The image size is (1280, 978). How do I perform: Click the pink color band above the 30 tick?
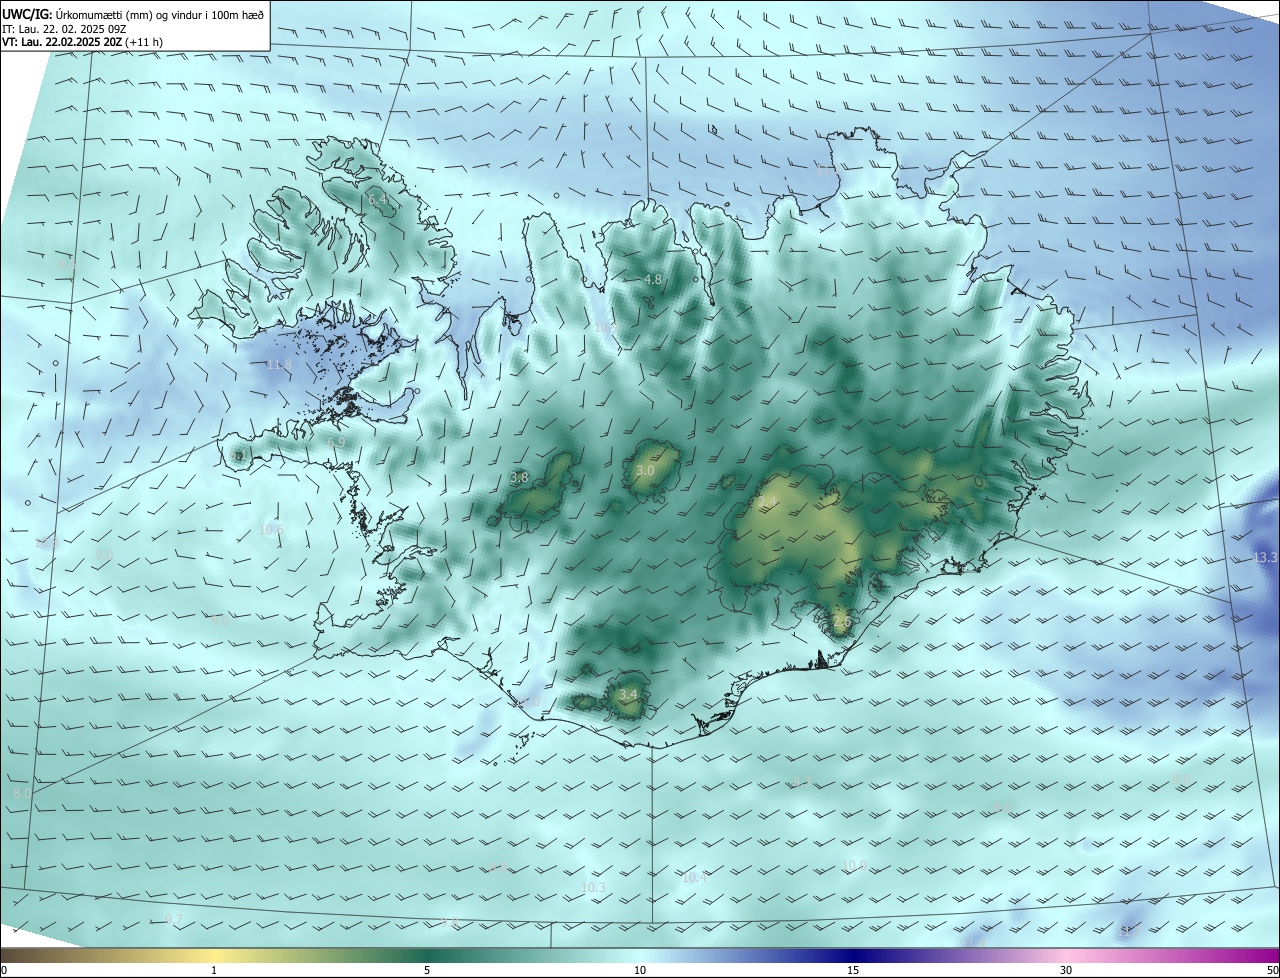pyautogui.click(x=1066, y=955)
